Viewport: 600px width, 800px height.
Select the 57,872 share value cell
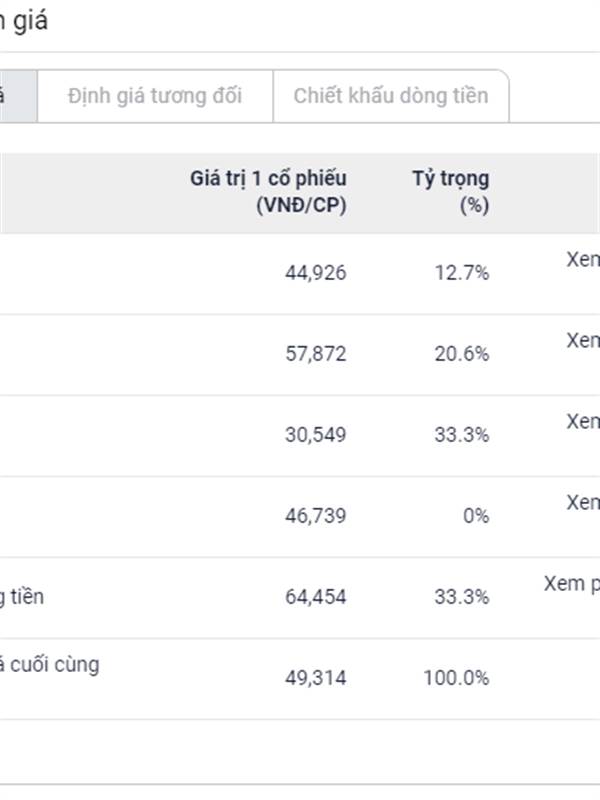tap(316, 354)
